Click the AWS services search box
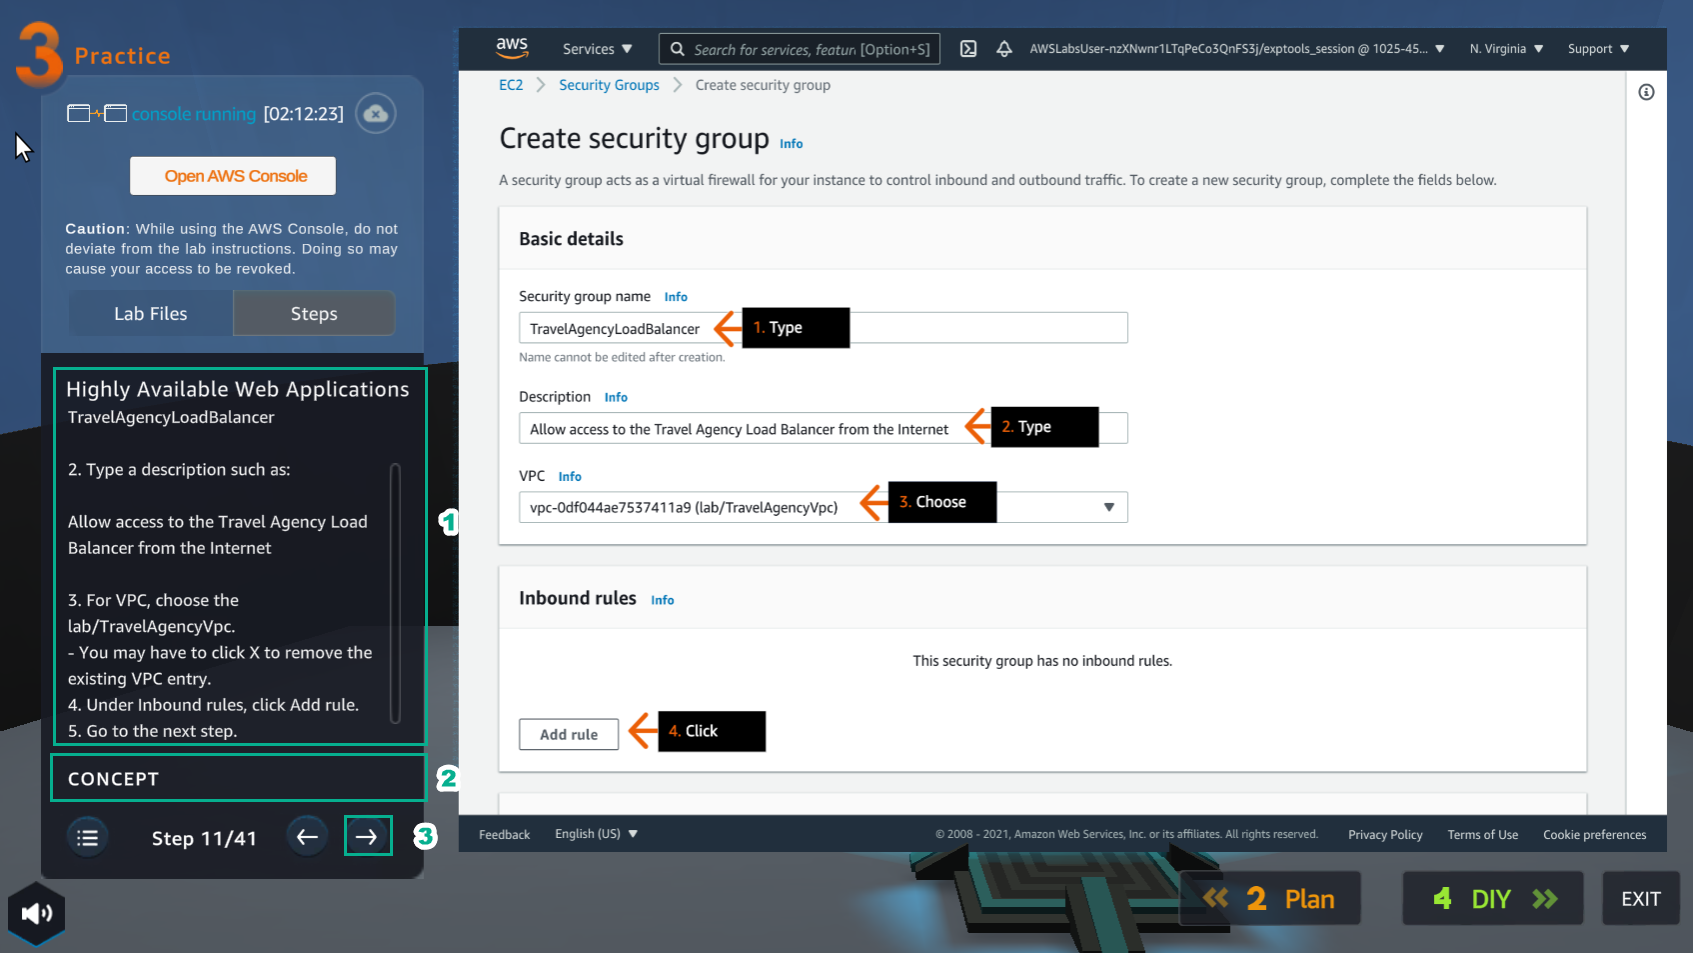The width and height of the screenshot is (1693, 953). [x=799, y=49]
